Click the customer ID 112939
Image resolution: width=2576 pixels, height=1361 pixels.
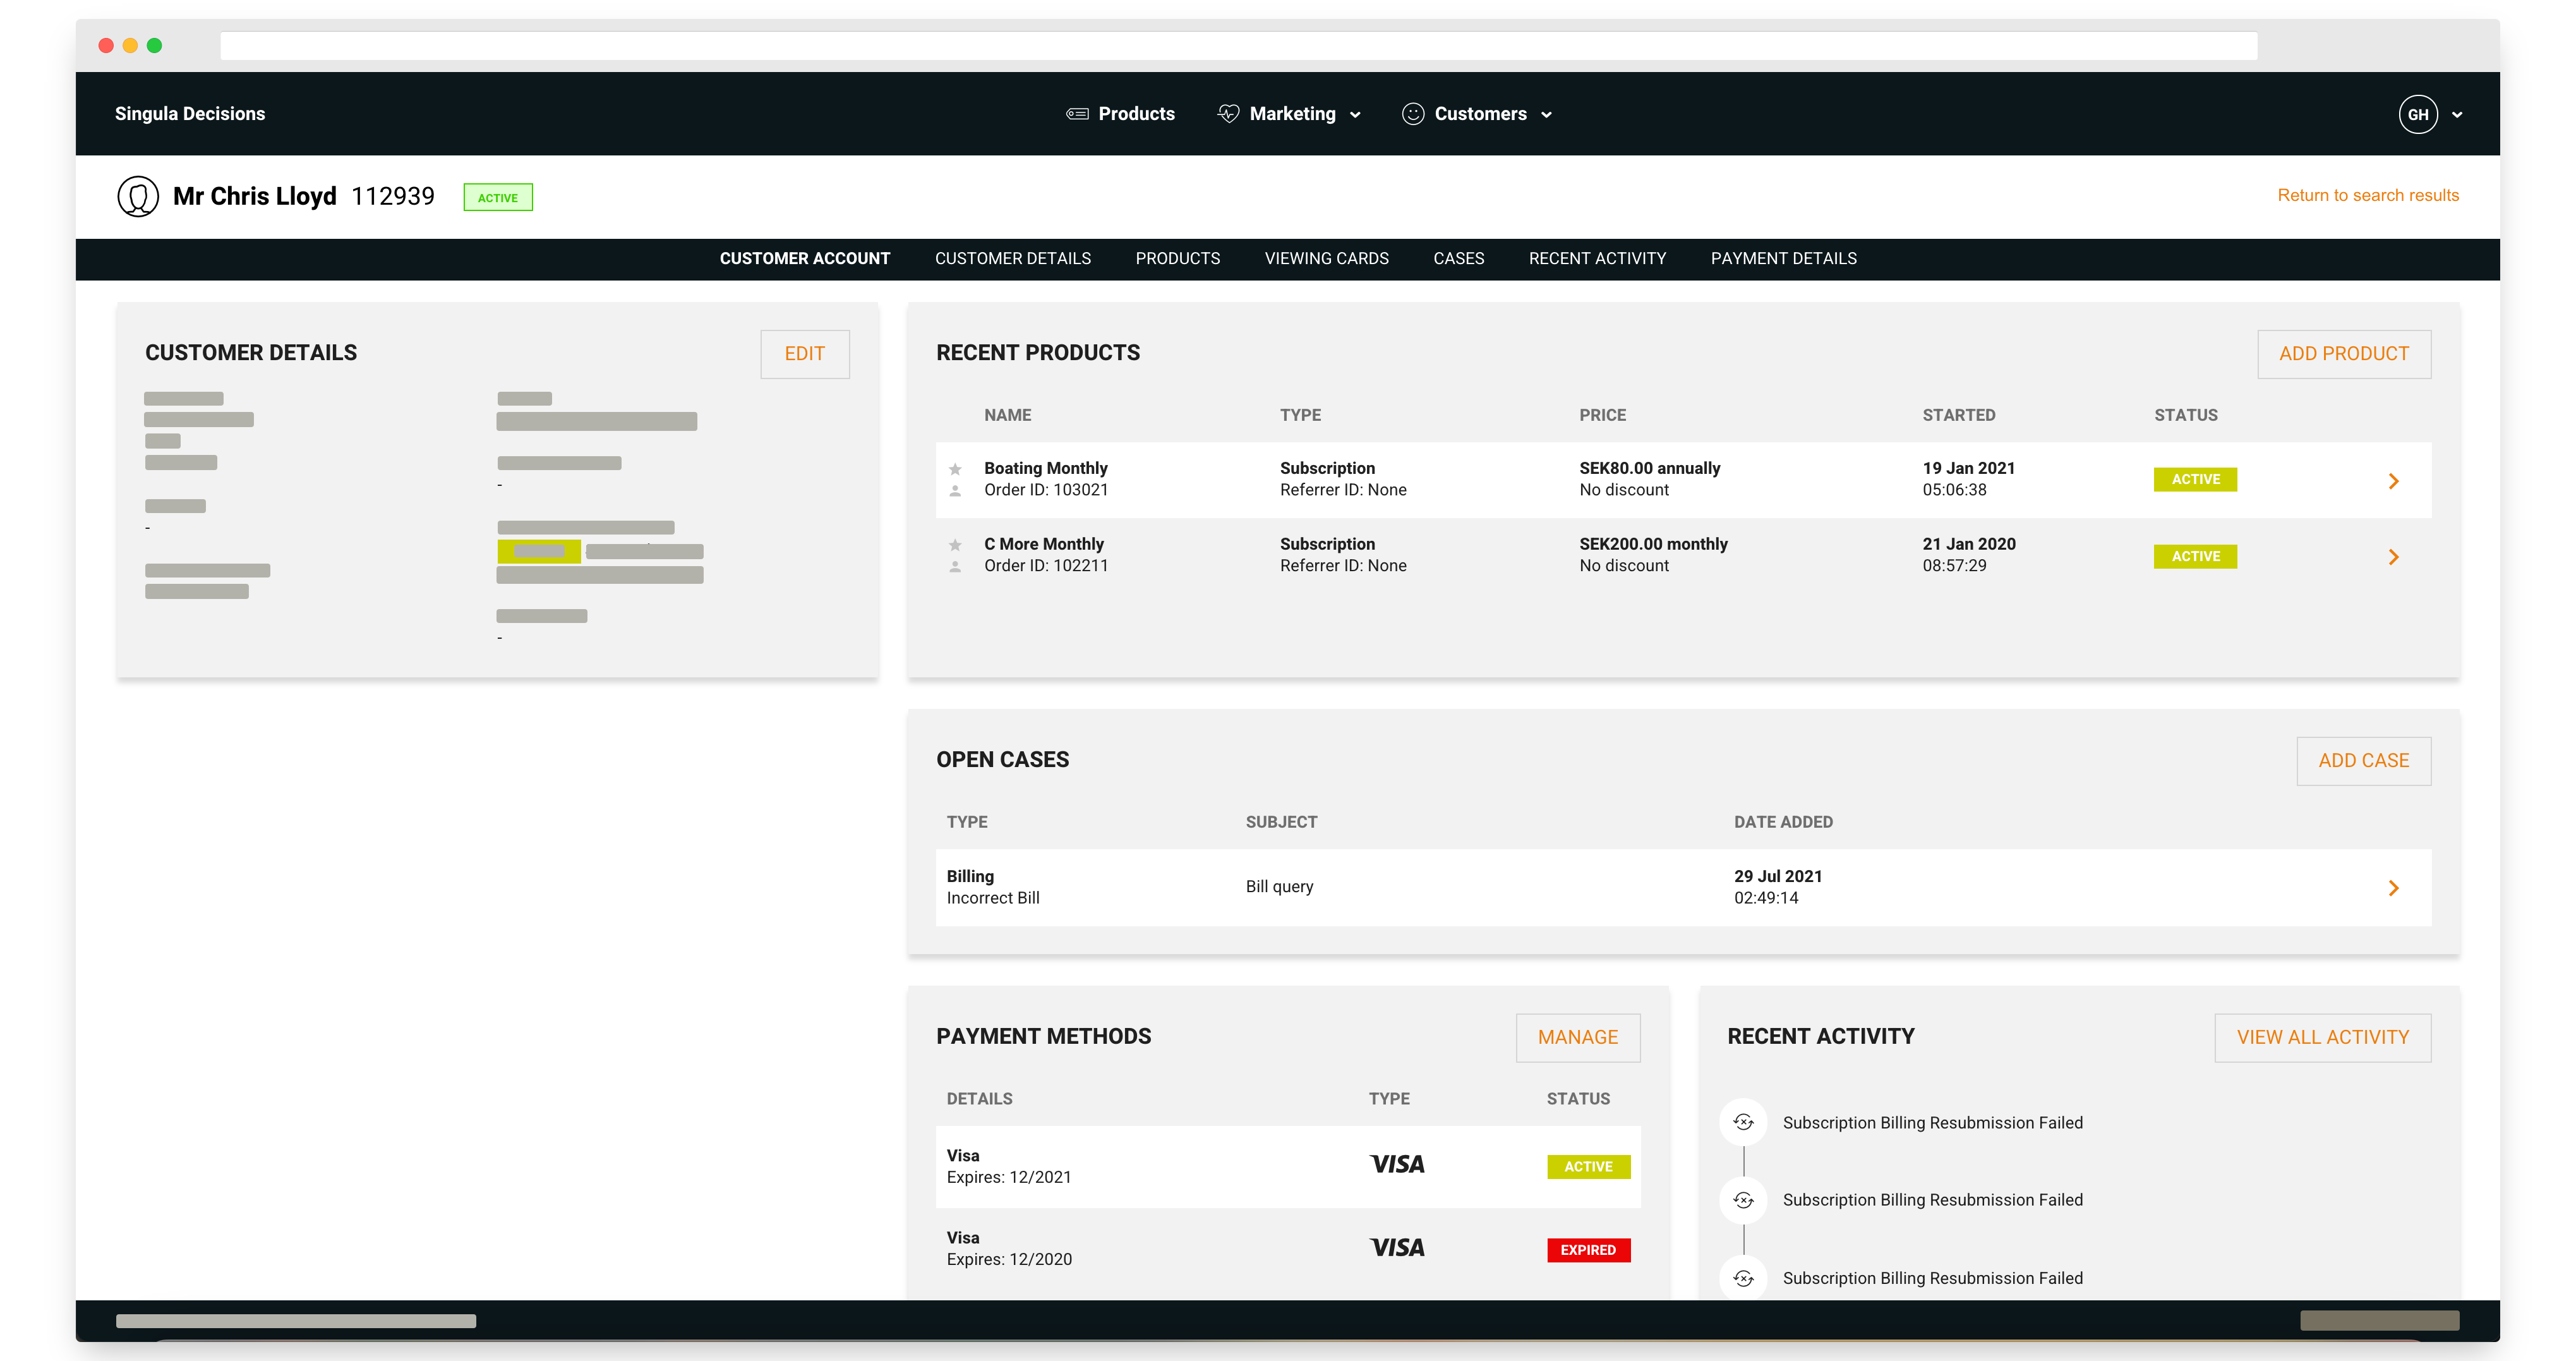click(x=392, y=196)
